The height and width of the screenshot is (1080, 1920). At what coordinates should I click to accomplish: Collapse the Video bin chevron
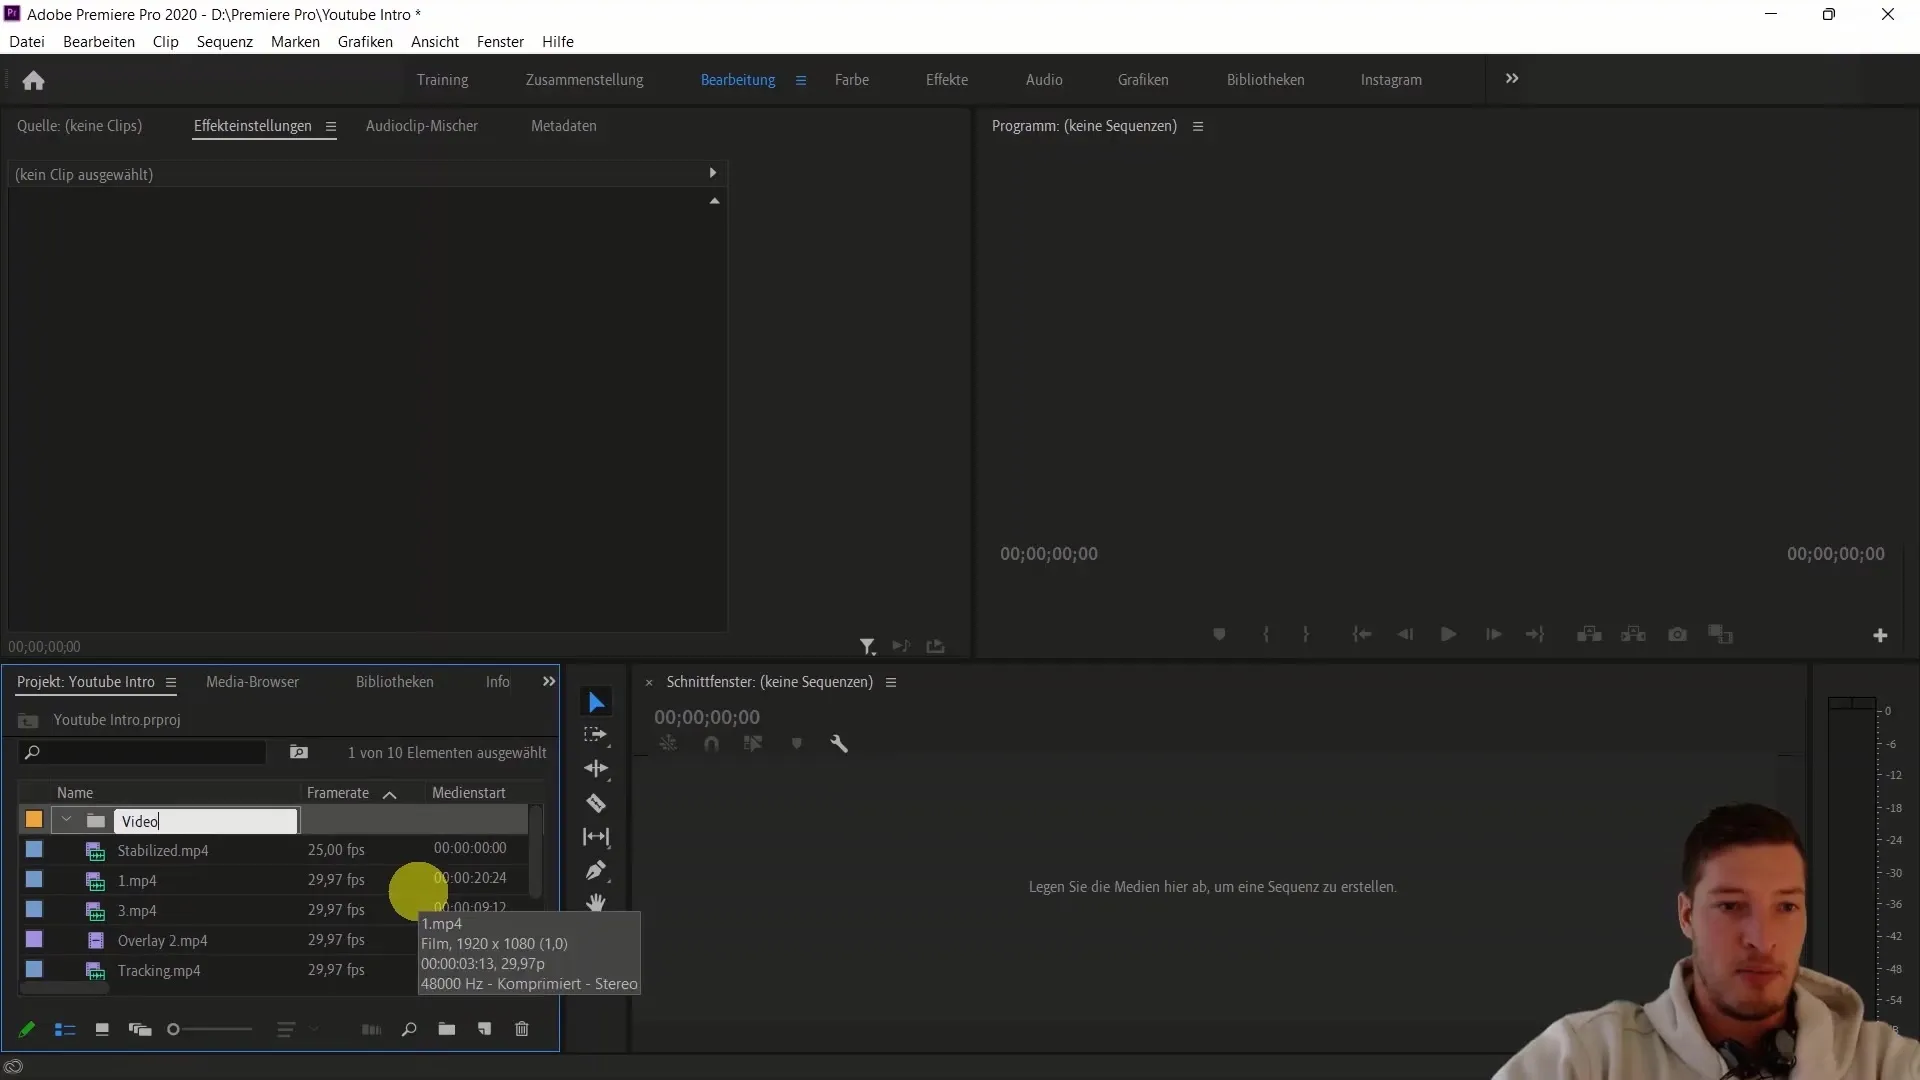click(66, 820)
